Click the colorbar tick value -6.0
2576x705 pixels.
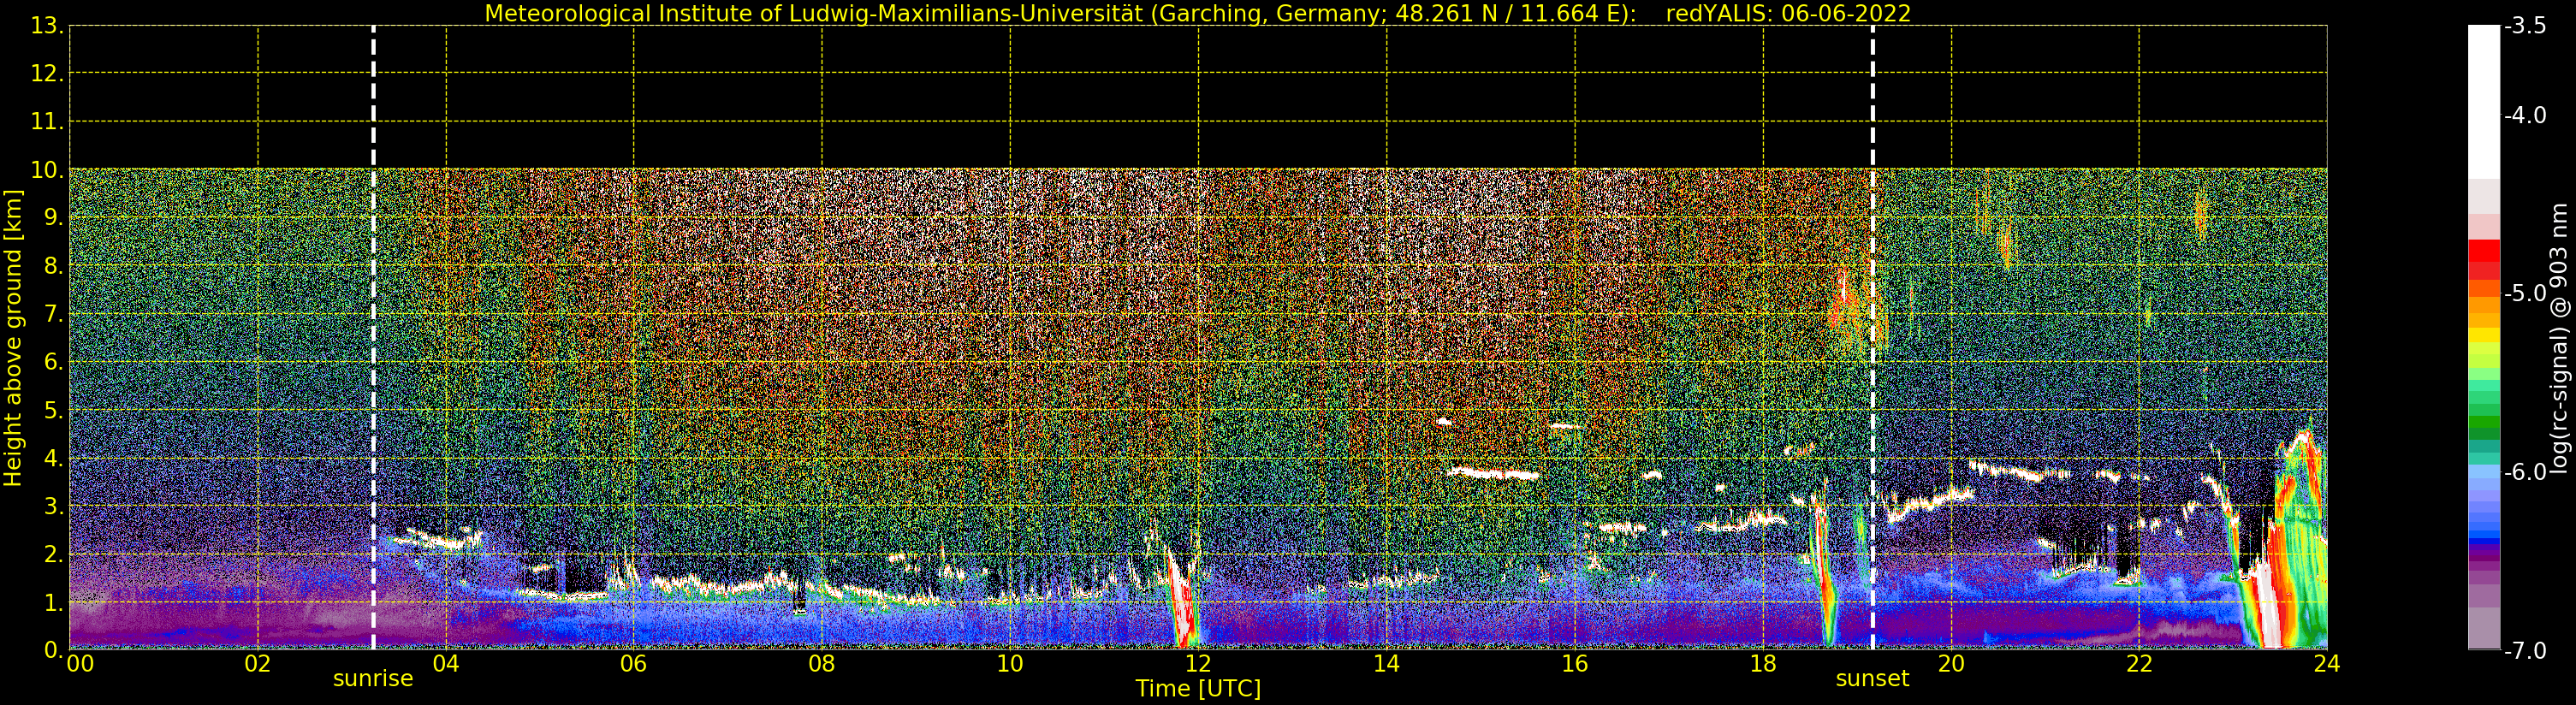pyautogui.click(x=2525, y=472)
